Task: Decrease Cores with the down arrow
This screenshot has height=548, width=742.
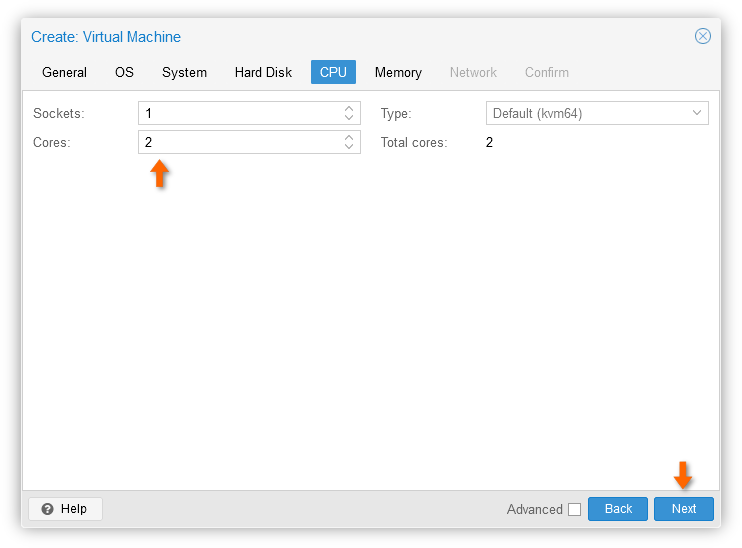Action: 349,146
